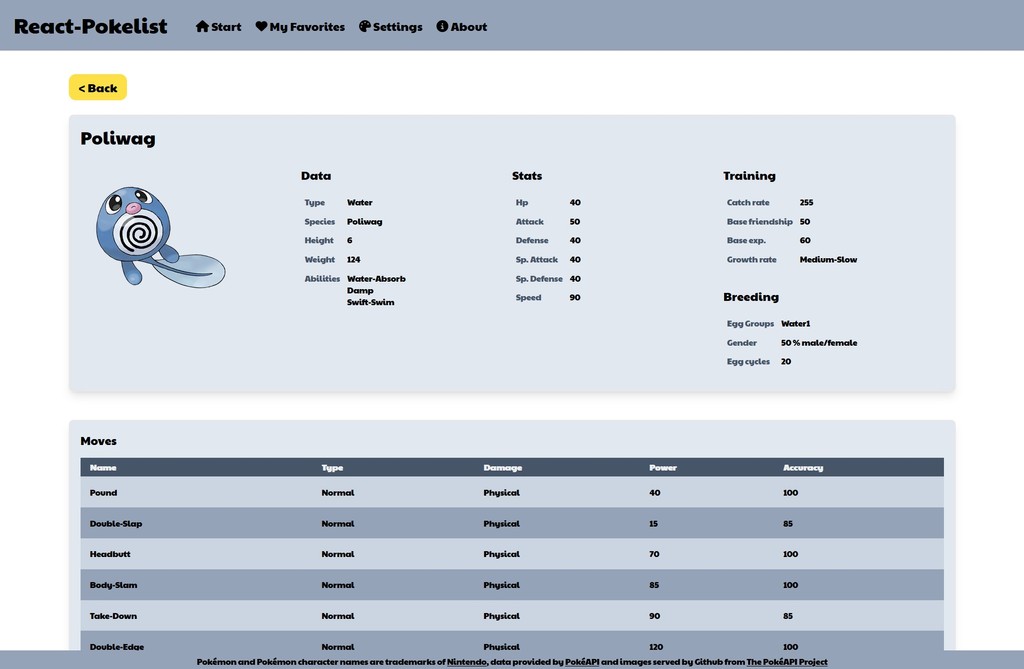Screen dimensions: 1024x669
Task: Click the palette icon beside Settings
Action: pos(364,27)
